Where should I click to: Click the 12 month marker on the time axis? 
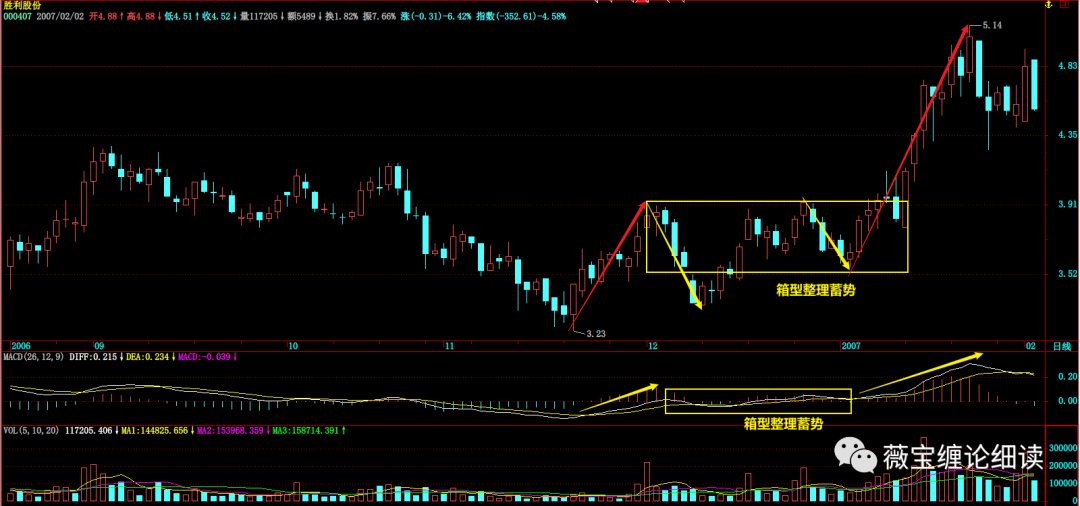[652, 346]
